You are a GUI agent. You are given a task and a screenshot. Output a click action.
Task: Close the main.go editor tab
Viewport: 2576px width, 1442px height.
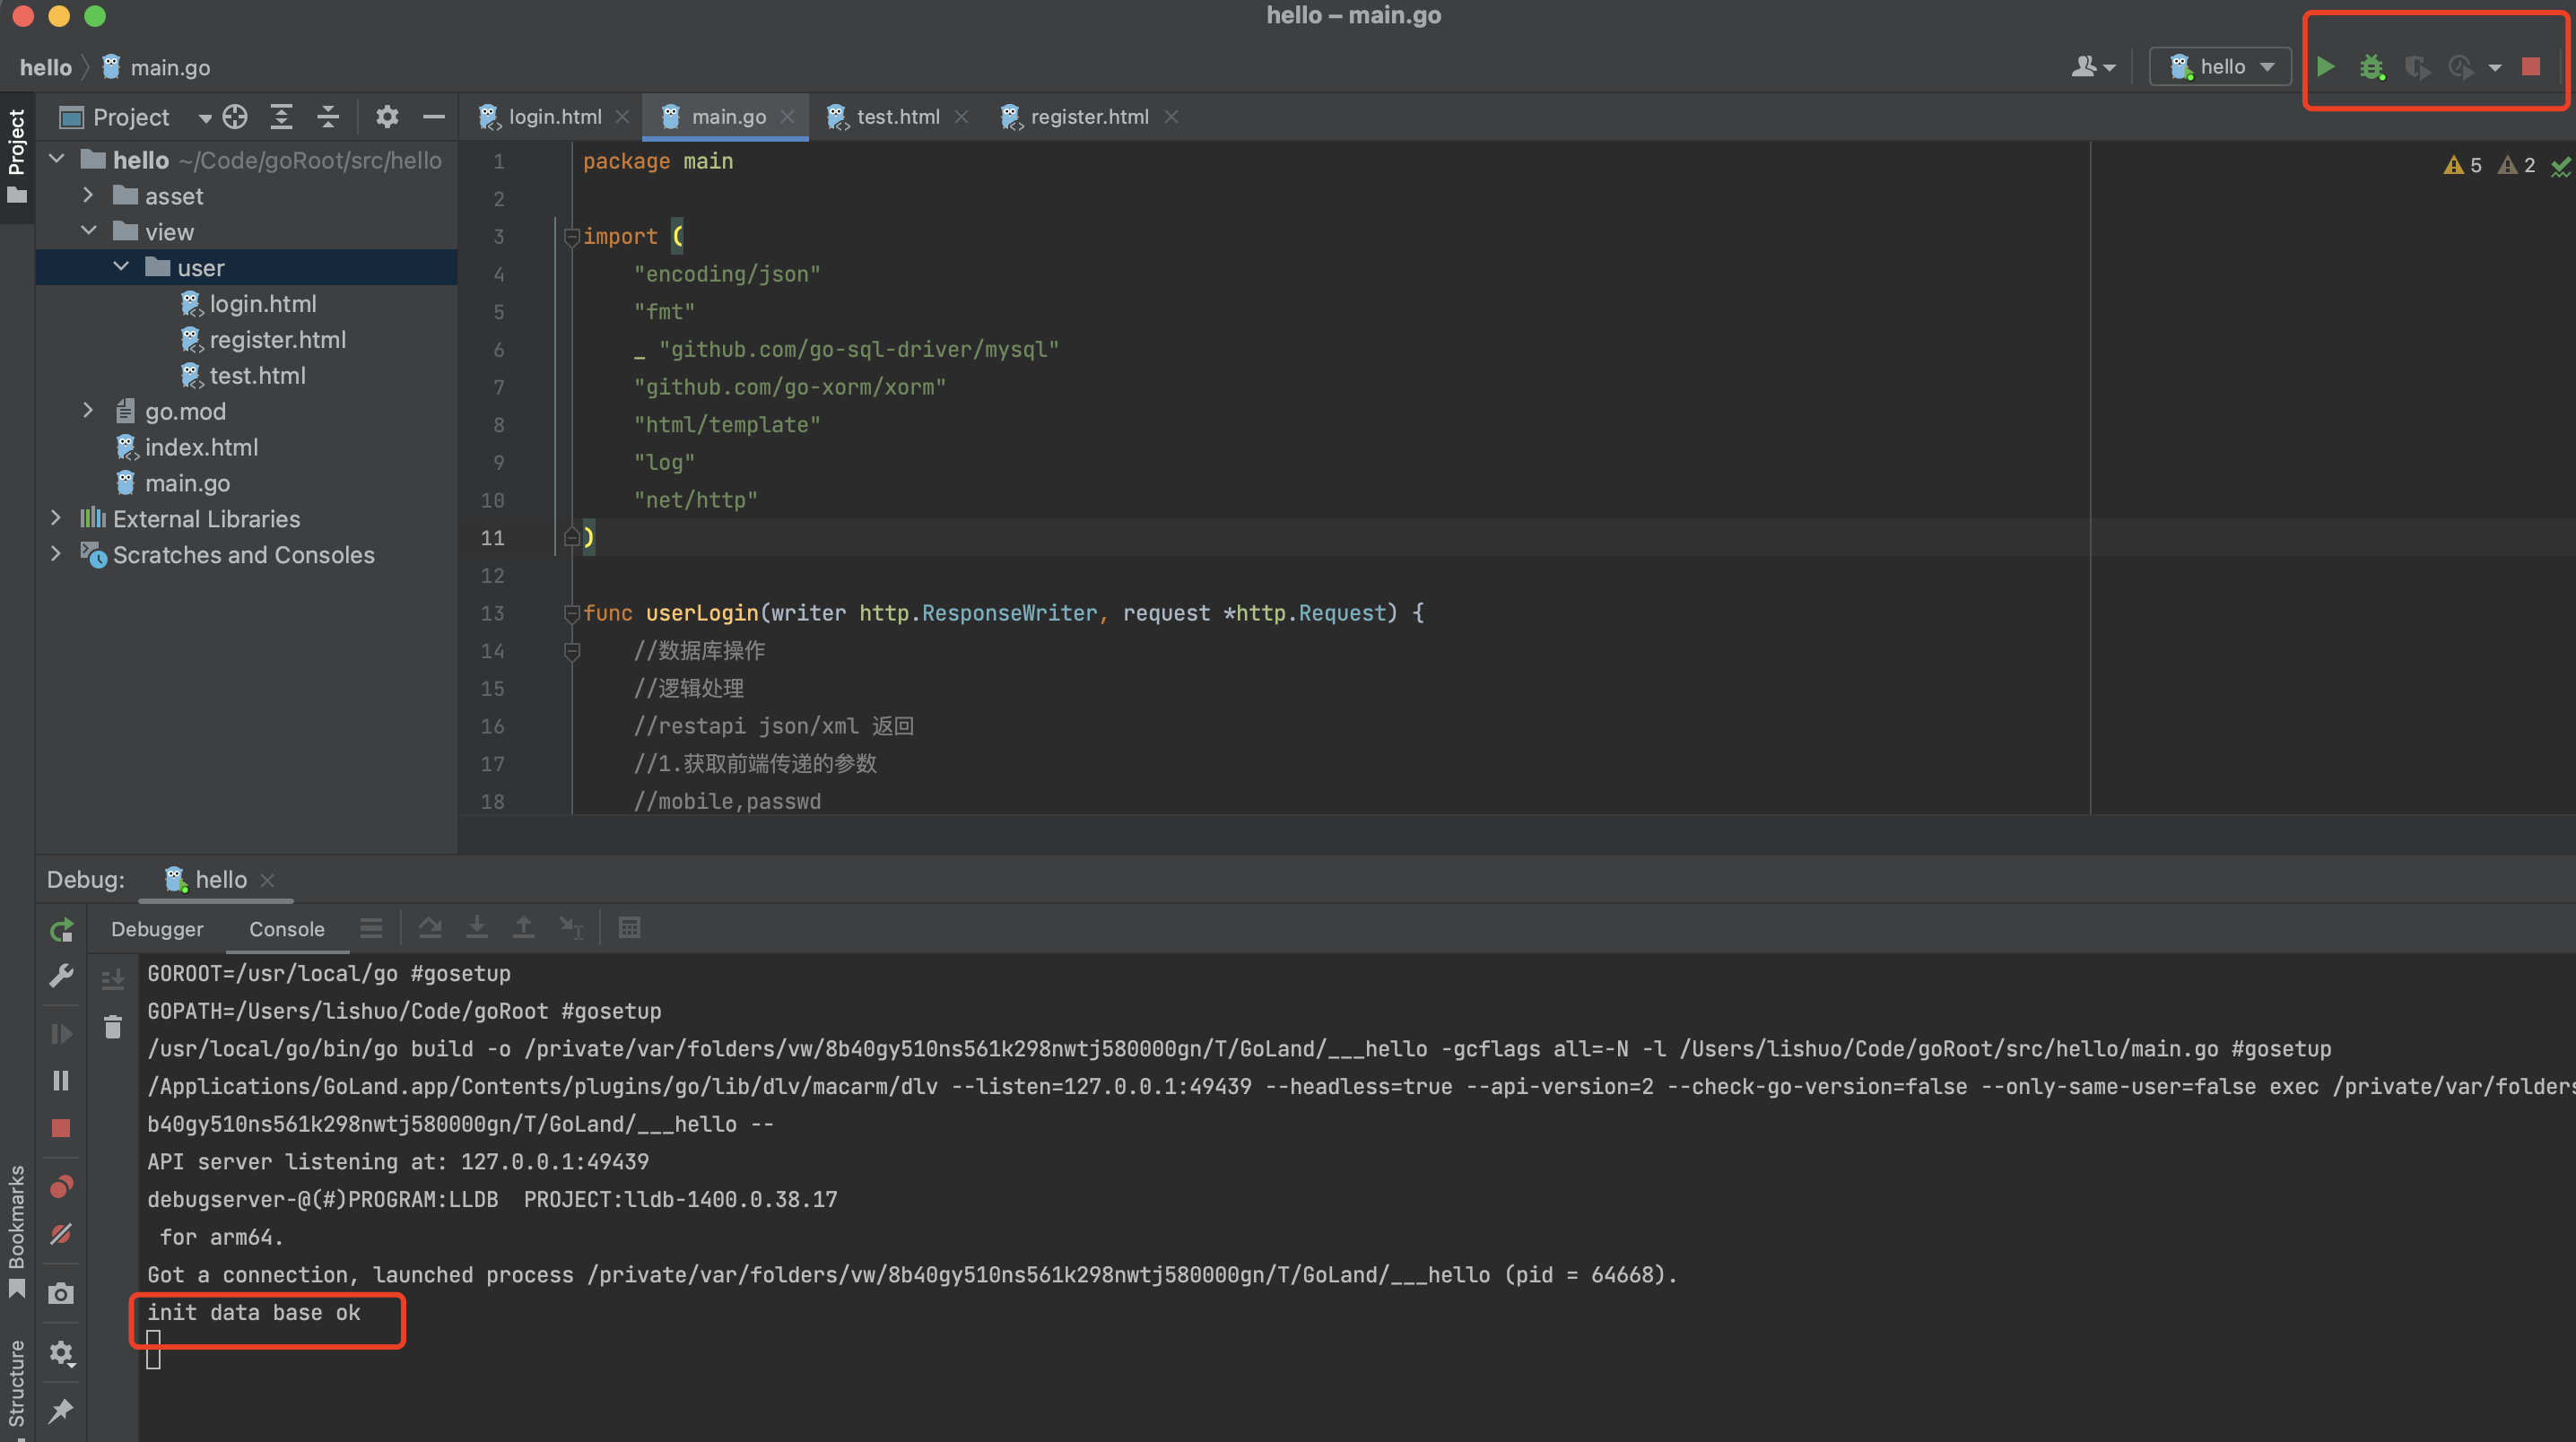point(788,117)
